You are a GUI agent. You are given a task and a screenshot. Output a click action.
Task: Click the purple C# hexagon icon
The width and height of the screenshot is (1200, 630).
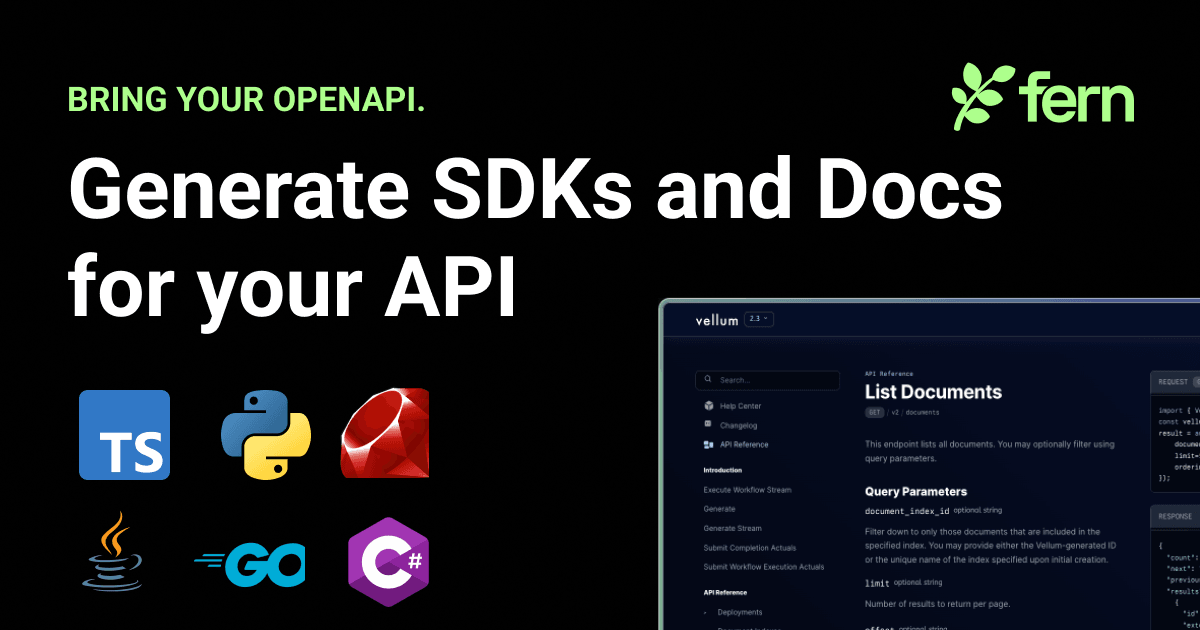click(x=387, y=562)
